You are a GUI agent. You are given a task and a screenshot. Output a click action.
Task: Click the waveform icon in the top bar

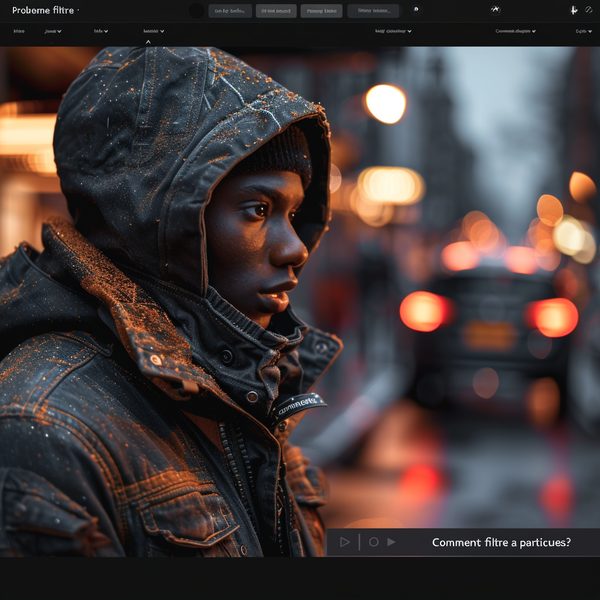[x=494, y=10]
